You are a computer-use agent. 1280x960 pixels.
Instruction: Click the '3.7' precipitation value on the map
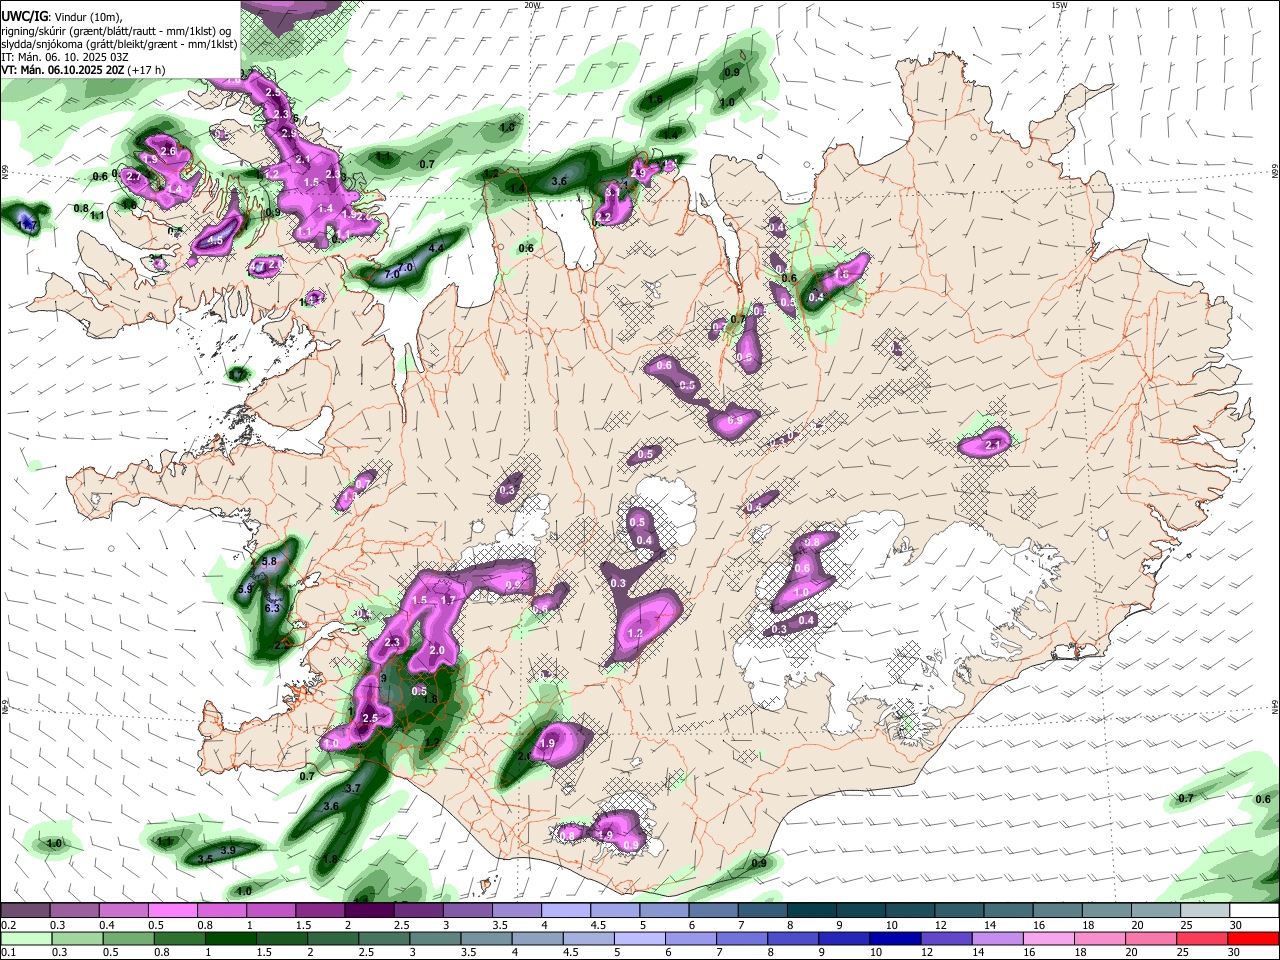pos(352,789)
